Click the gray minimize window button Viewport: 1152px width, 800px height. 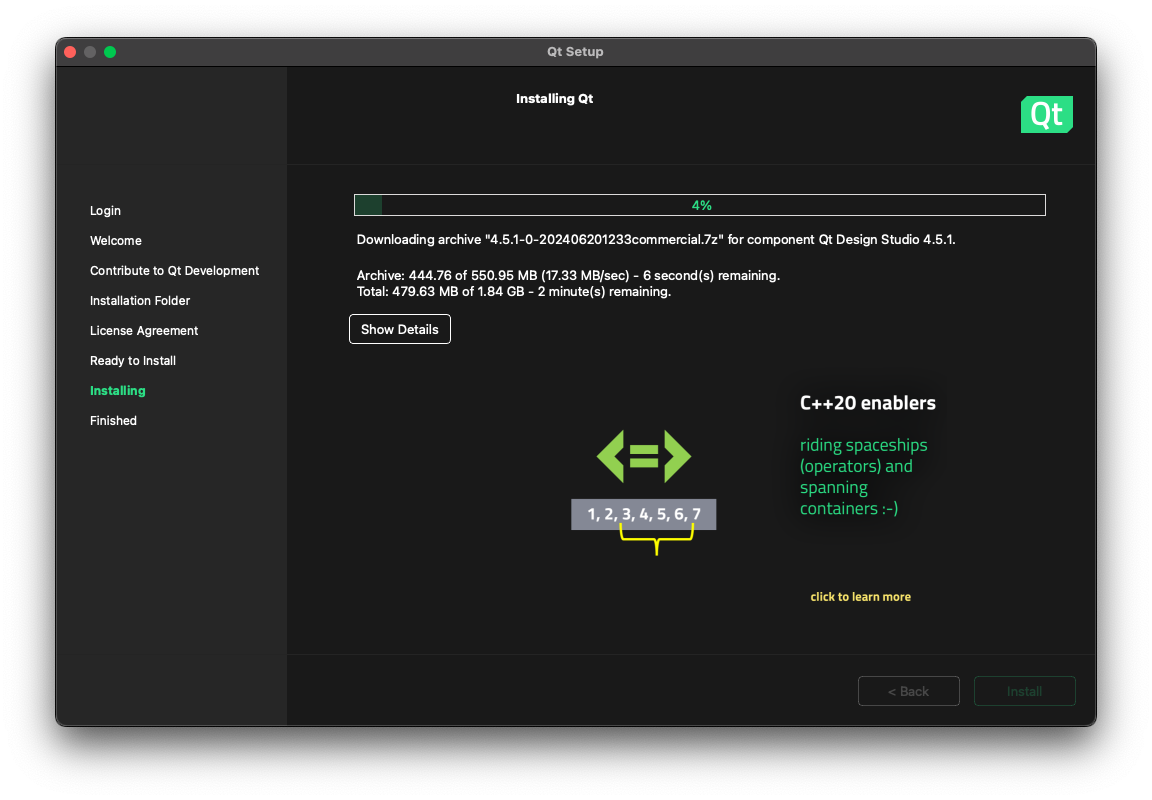coord(90,52)
